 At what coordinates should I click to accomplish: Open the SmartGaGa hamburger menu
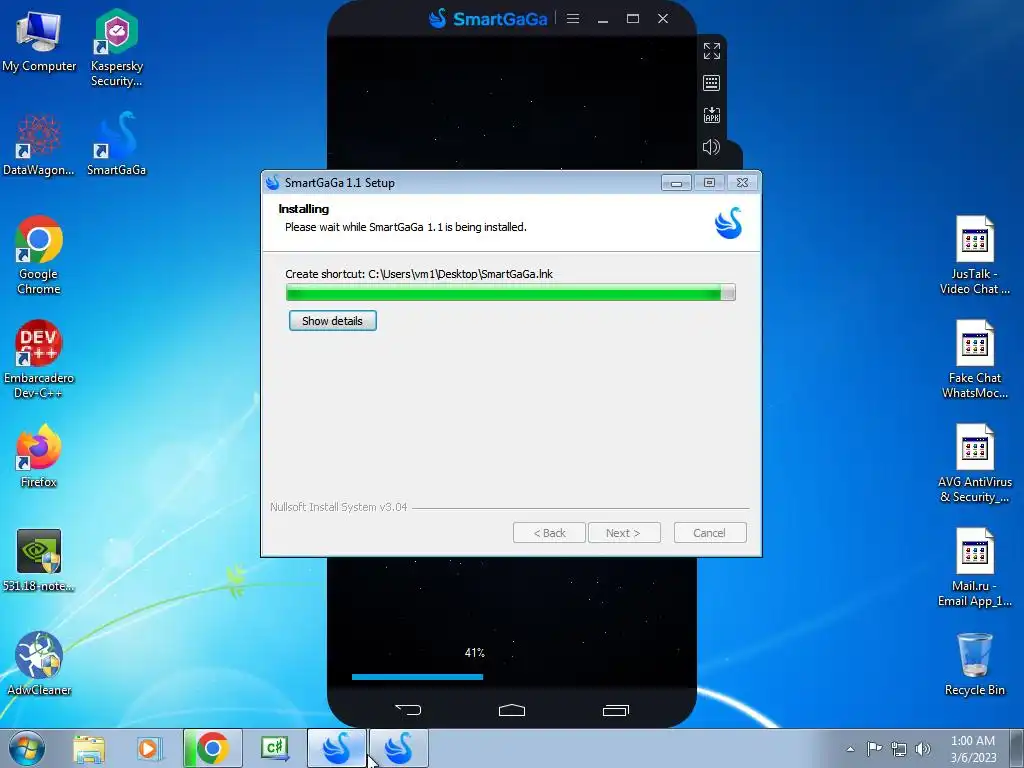pyautogui.click(x=573, y=18)
